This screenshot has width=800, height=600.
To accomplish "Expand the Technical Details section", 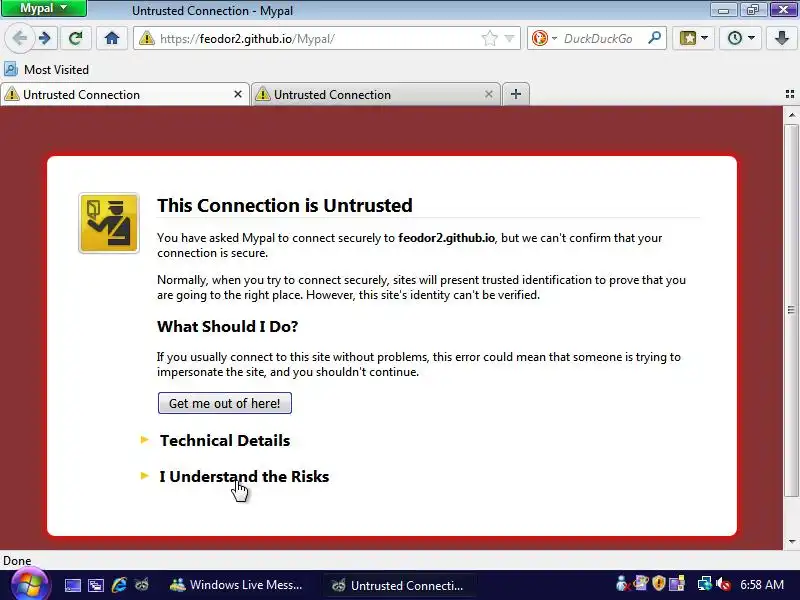I will (x=224, y=440).
